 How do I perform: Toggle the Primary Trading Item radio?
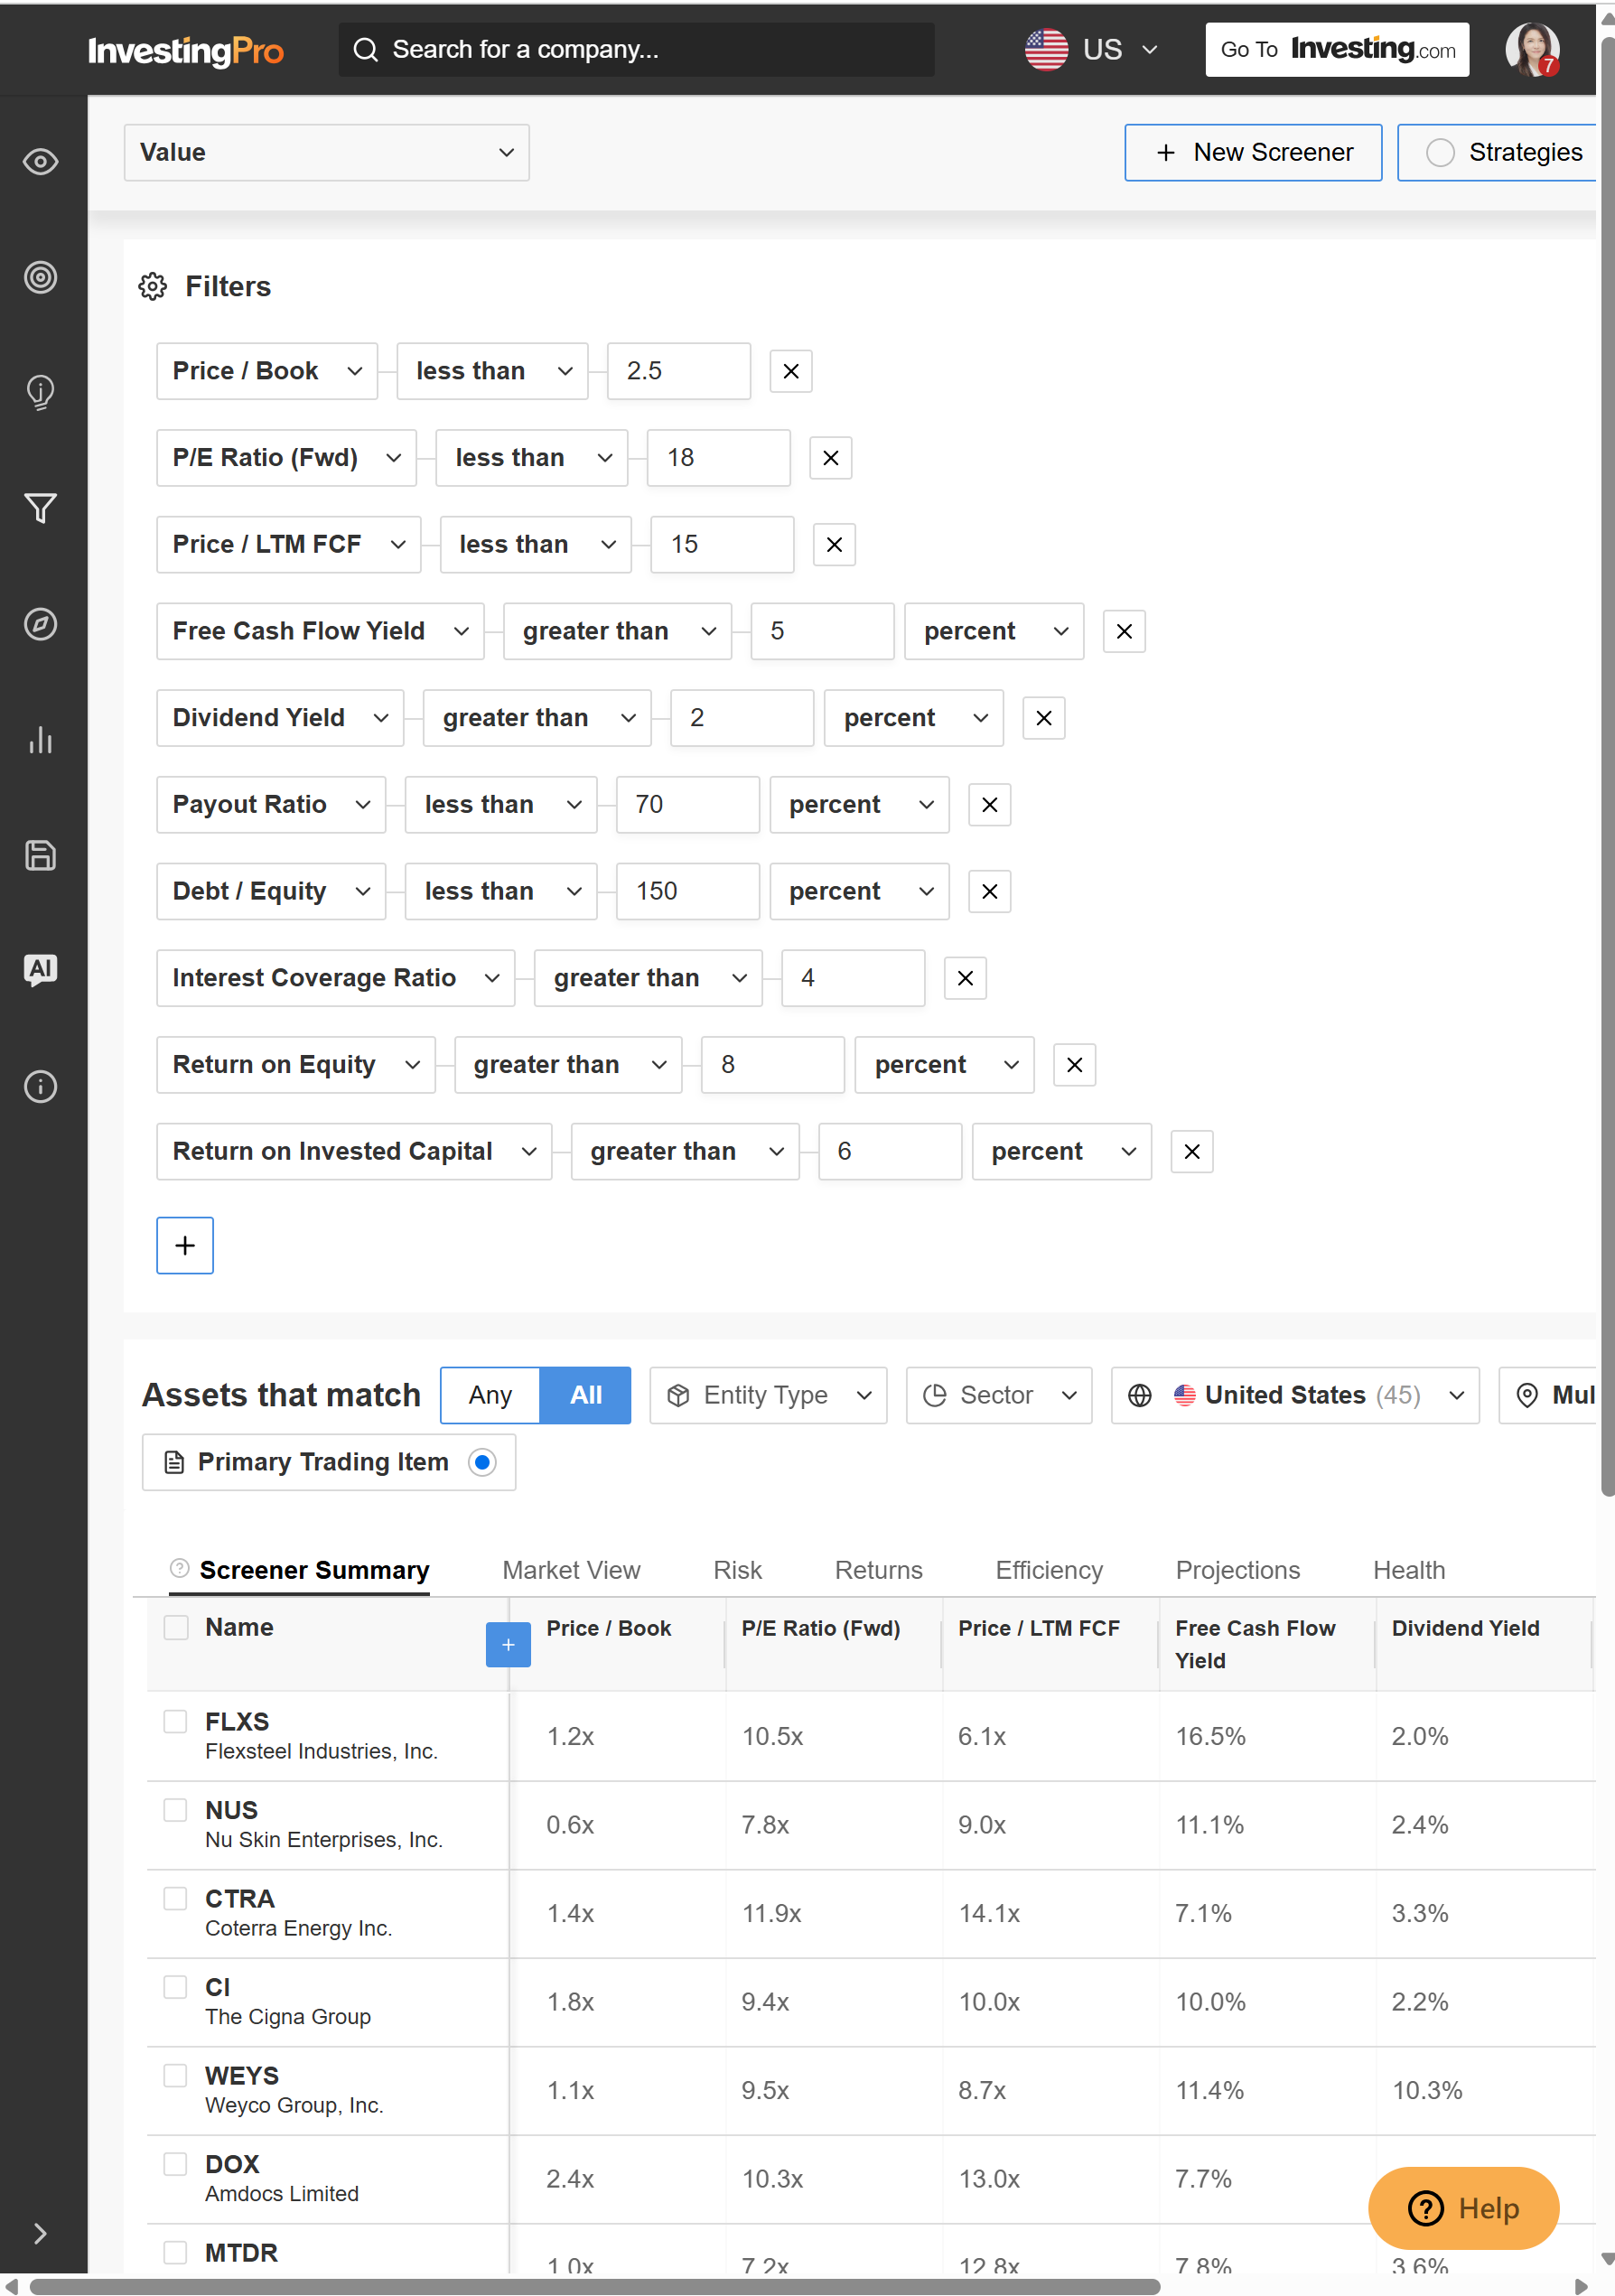[x=482, y=1463]
